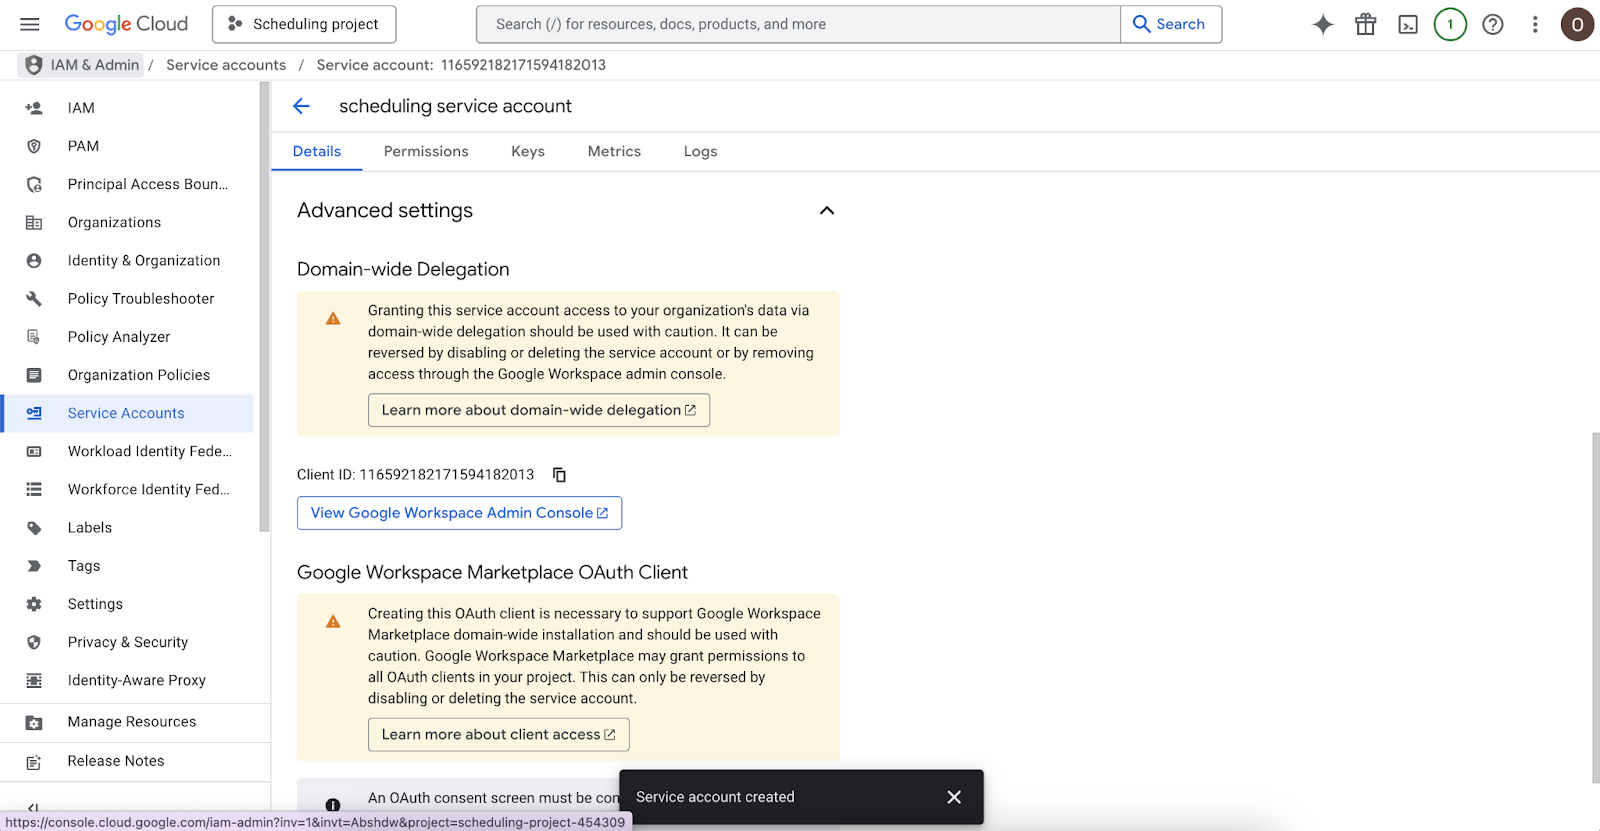Viewport: 1600px width, 831px height.
Task: Select the PAM sidebar icon
Action: click(x=34, y=146)
